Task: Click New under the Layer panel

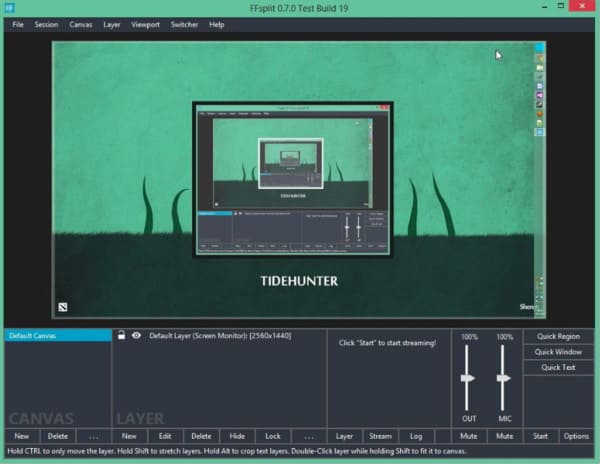Action: (129, 436)
